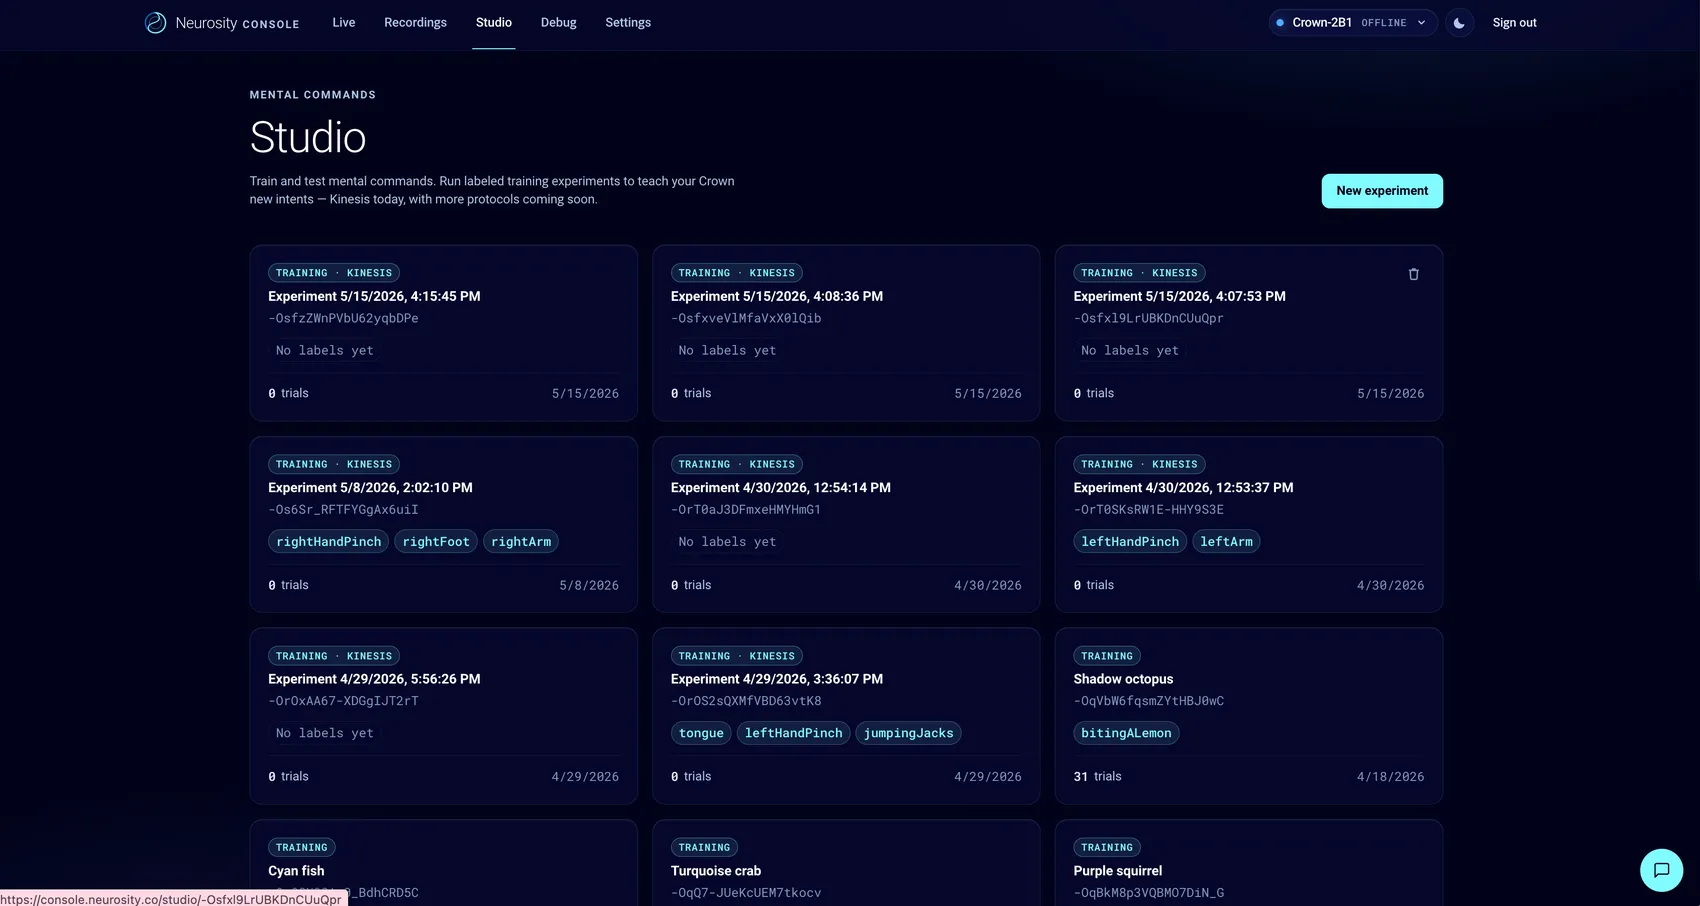
Task: Expand the Crown-2B1 device dropdown
Action: tap(1353, 23)
